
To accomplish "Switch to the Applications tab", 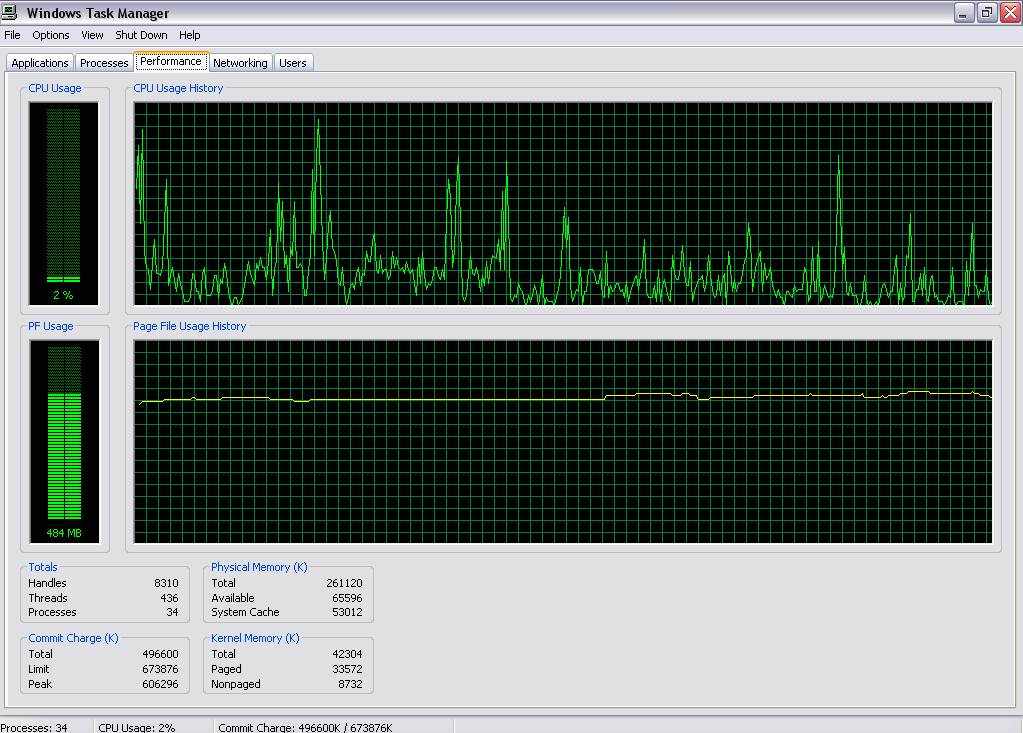I will [x=40, y=63].
